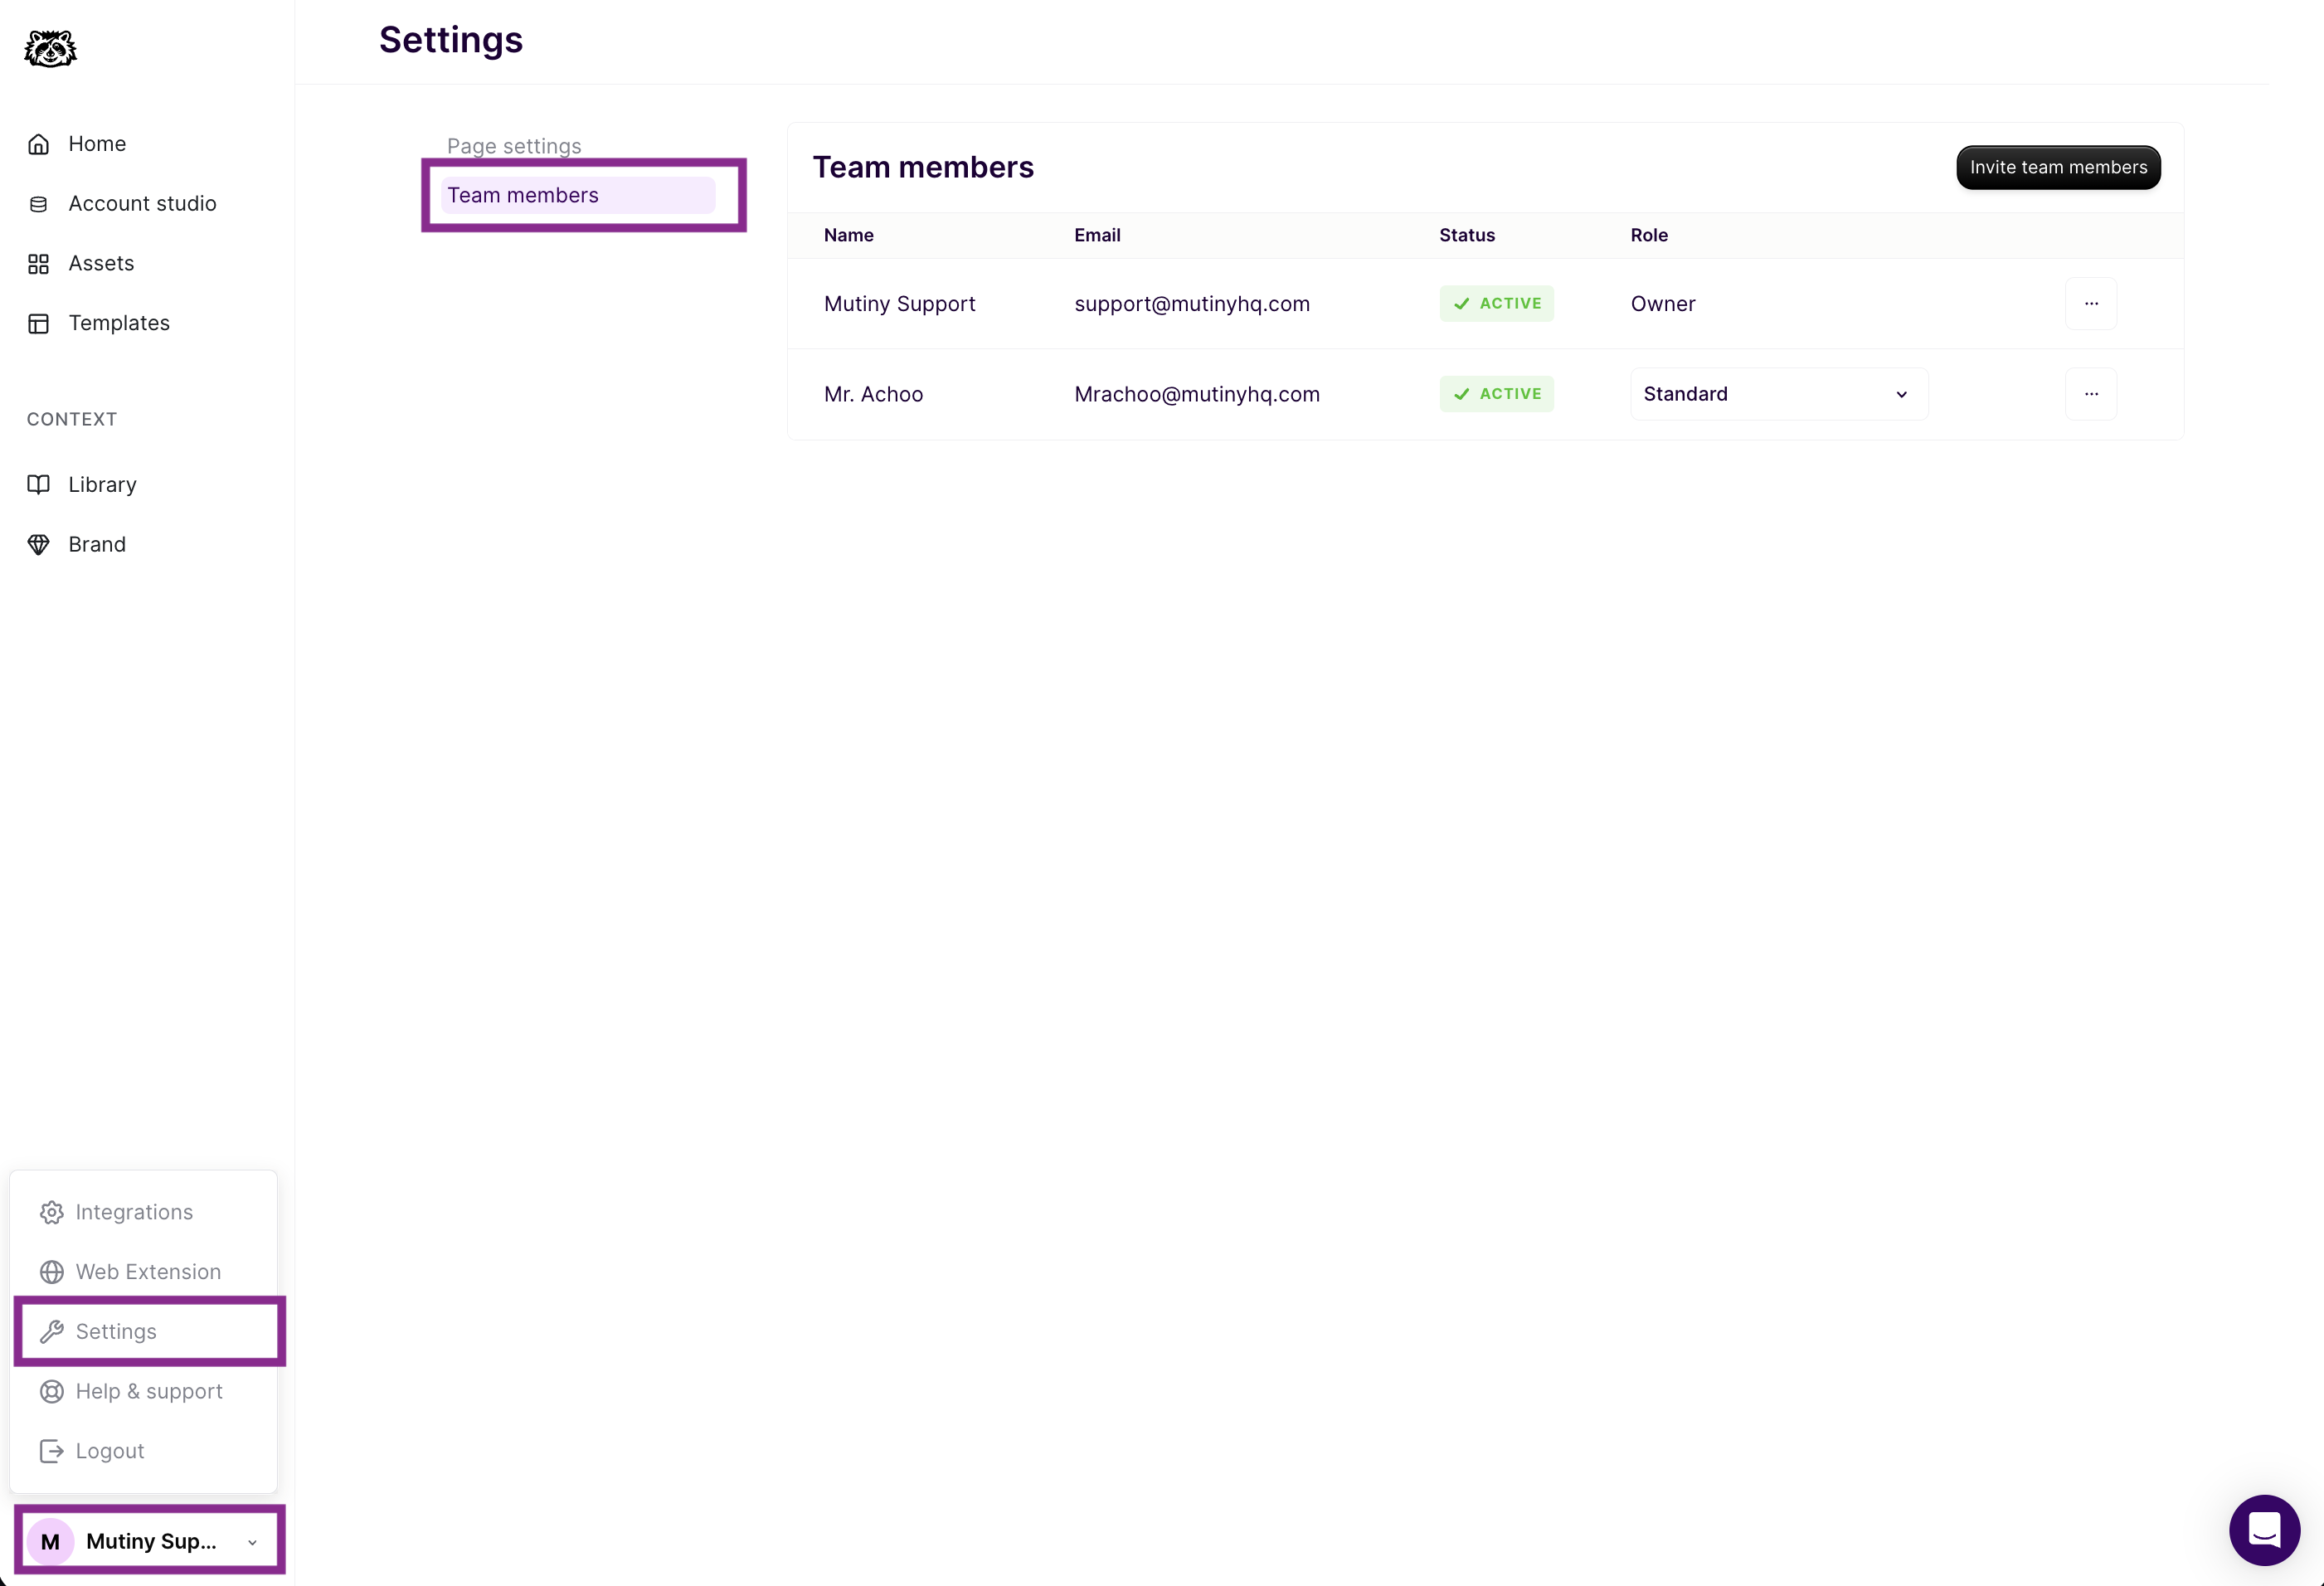The height and width of the screenshot is (1586, 2324).
Task: Open the three-dot menu for Mr. Achoo row
Action: tap(2091, 393)
